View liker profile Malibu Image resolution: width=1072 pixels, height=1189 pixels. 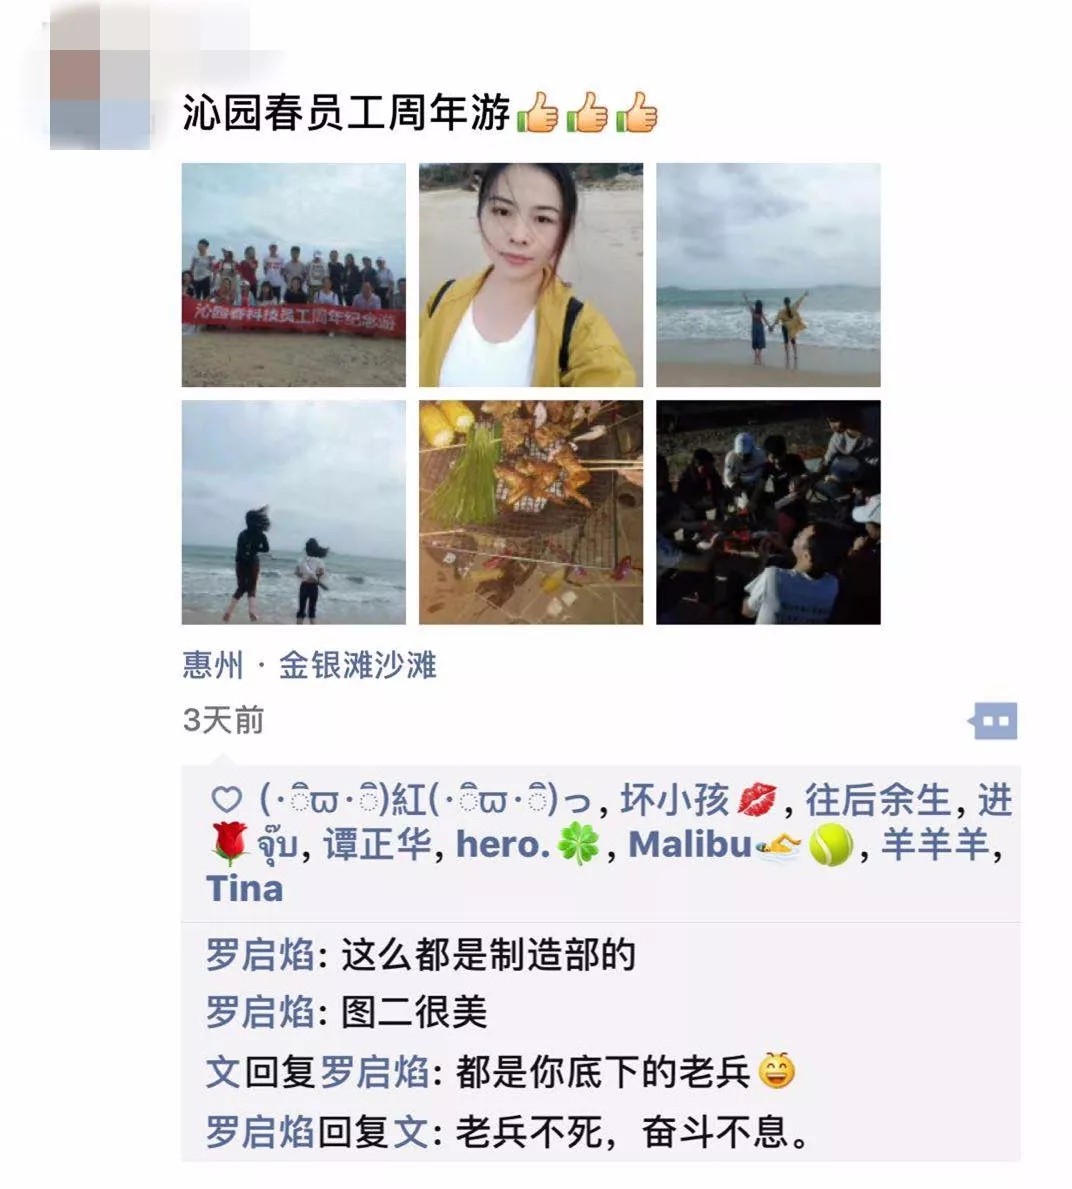[x=742, y=844]
